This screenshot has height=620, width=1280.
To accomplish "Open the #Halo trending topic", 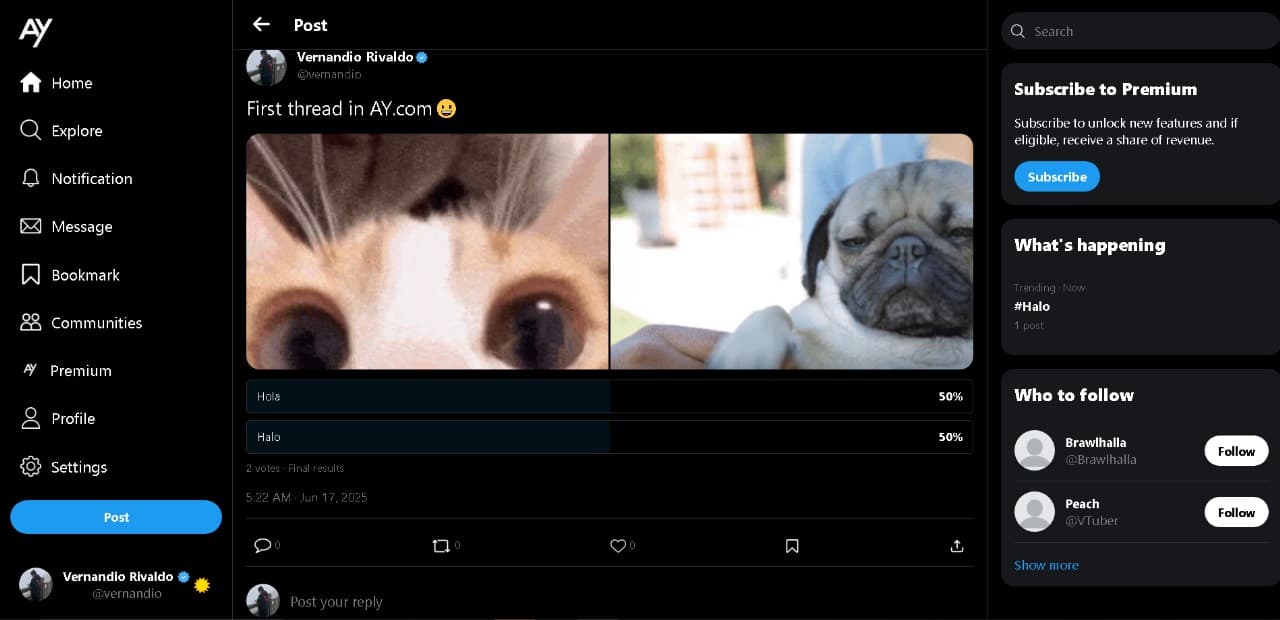I will [x=1032, y=307].
